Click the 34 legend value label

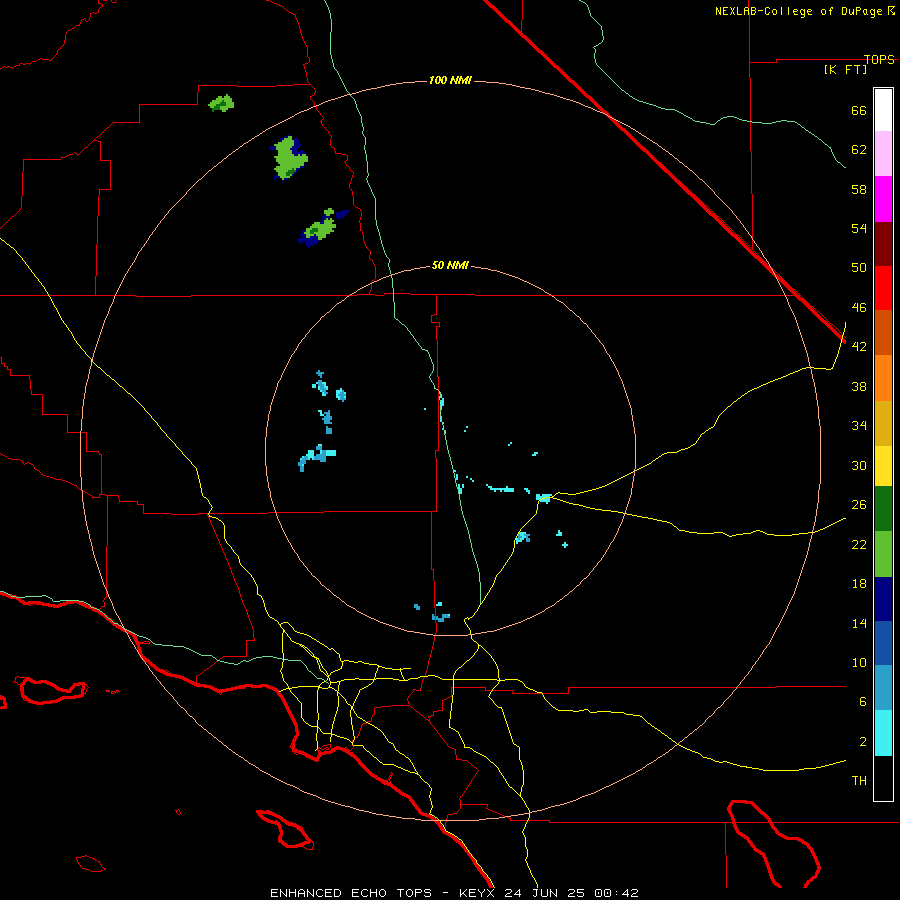pos(859,426)
